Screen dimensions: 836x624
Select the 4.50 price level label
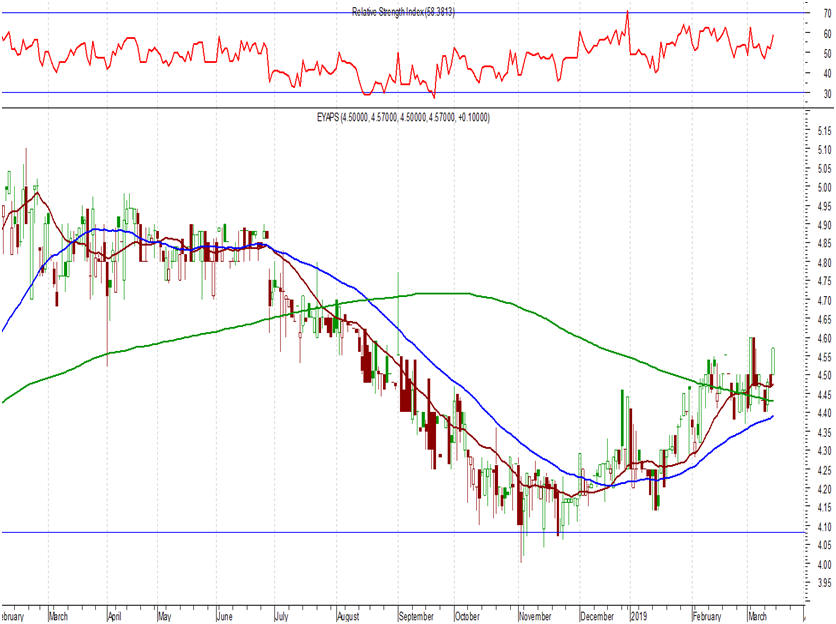(x=824, y=375)
